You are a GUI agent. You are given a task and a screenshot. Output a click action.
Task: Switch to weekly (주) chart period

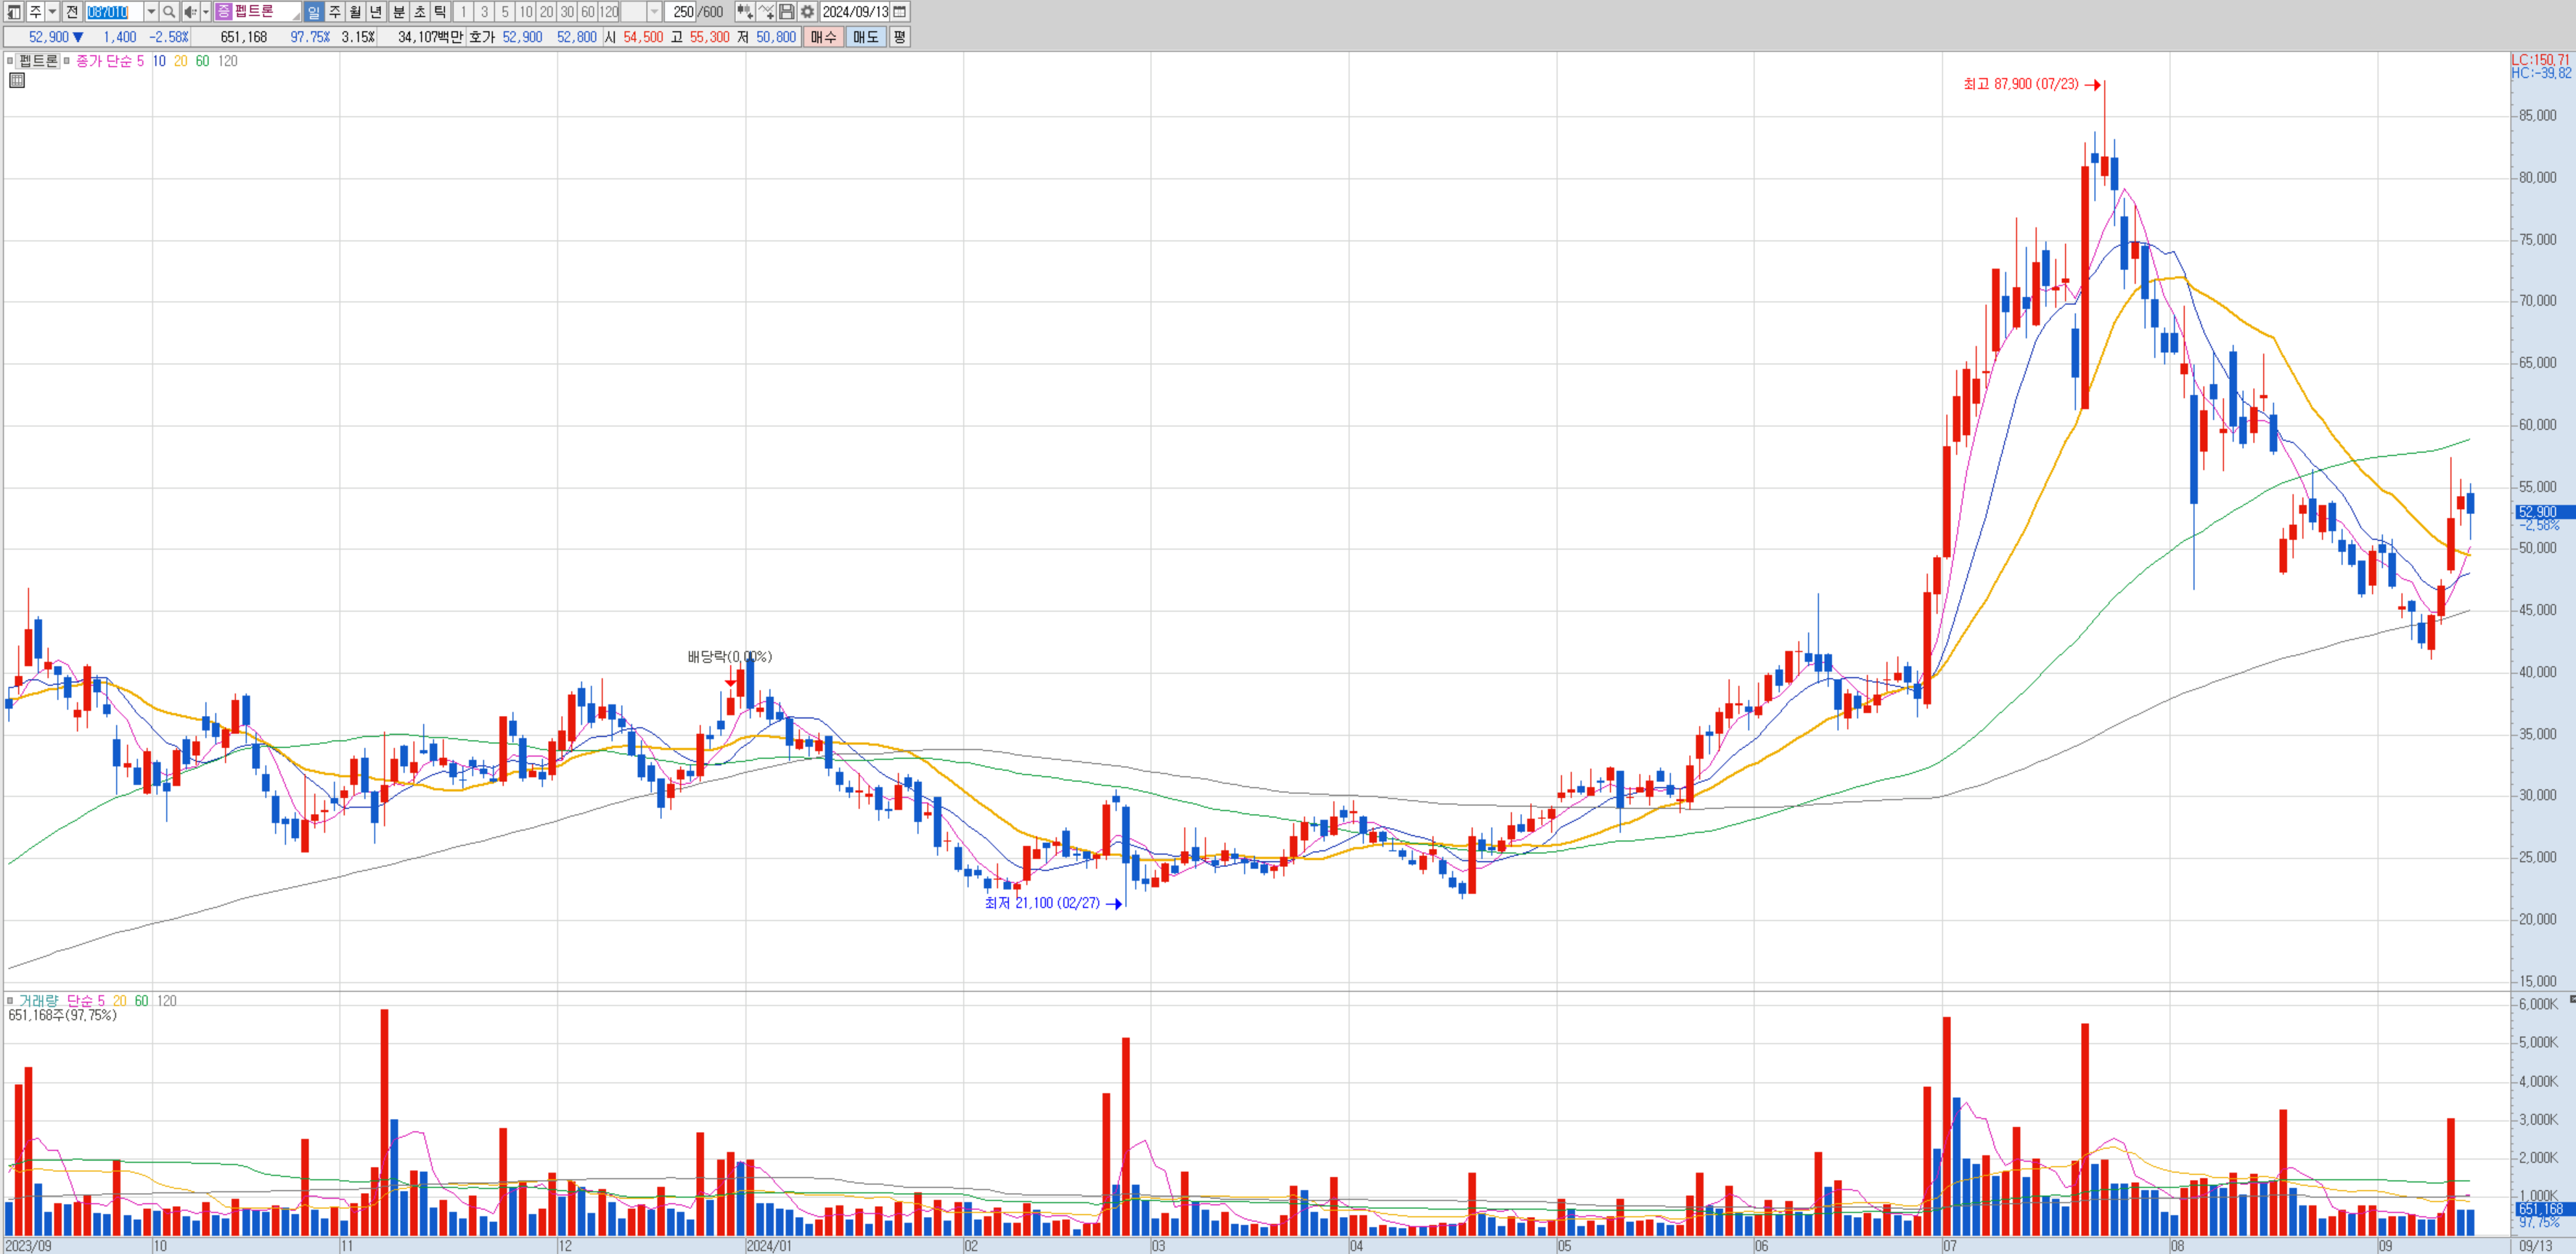[335, 12]
